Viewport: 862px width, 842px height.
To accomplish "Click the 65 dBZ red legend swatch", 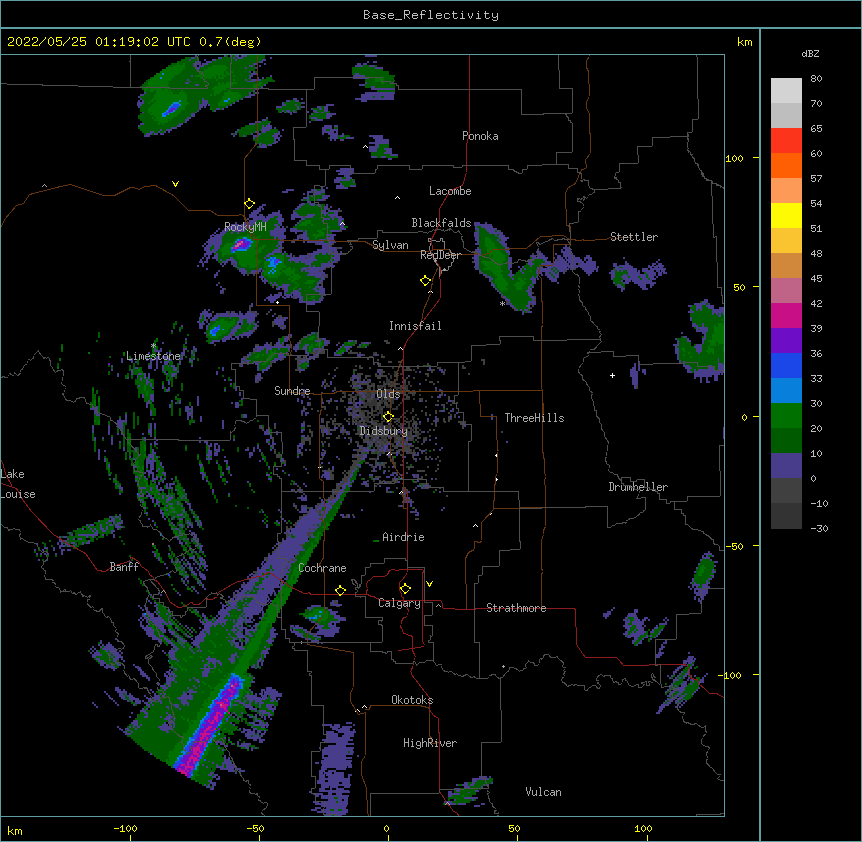I will point(786,141).
